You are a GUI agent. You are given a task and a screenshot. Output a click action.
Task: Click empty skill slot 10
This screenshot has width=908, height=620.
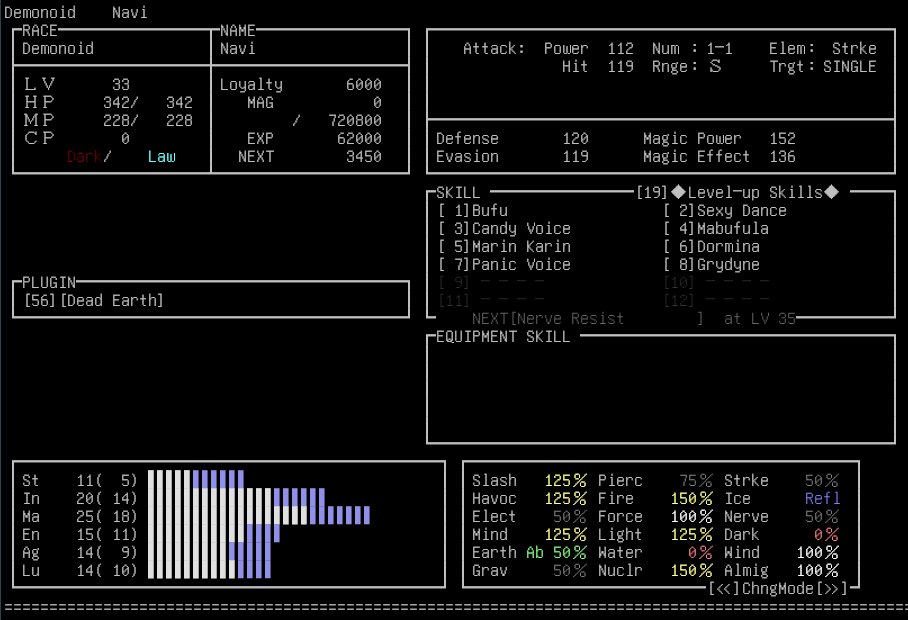tap(716, 283)
